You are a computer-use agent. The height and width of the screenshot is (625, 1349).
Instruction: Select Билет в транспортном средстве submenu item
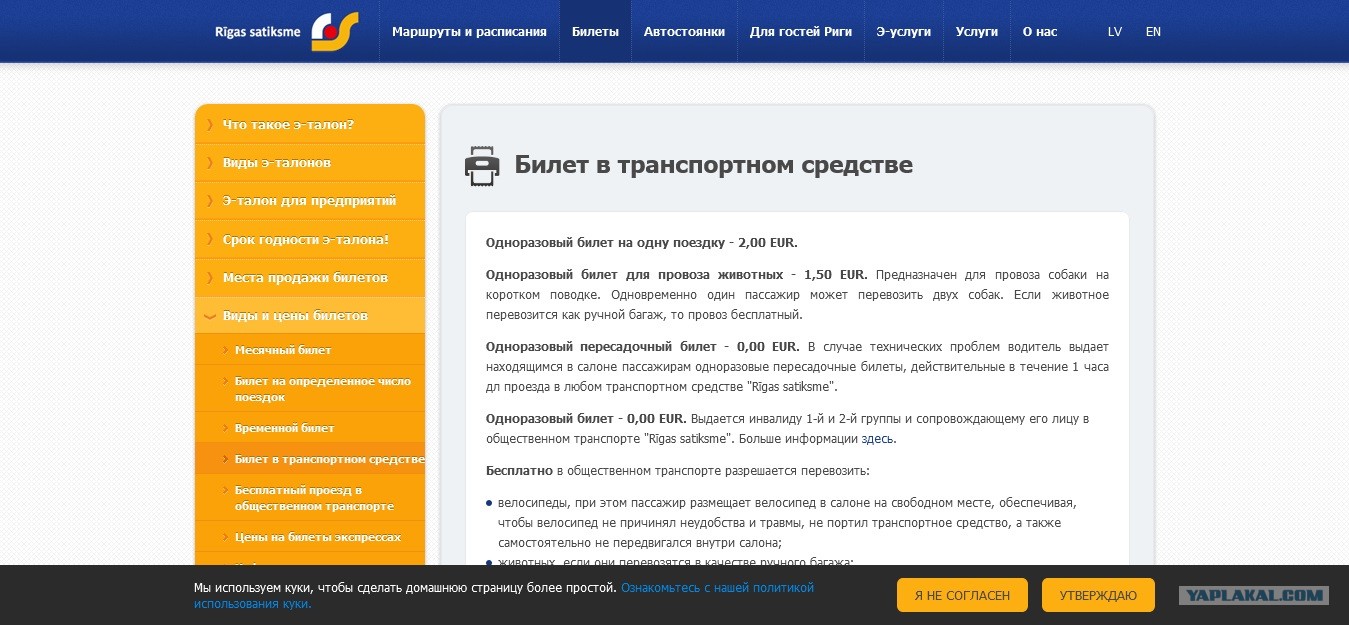point(310,459)
